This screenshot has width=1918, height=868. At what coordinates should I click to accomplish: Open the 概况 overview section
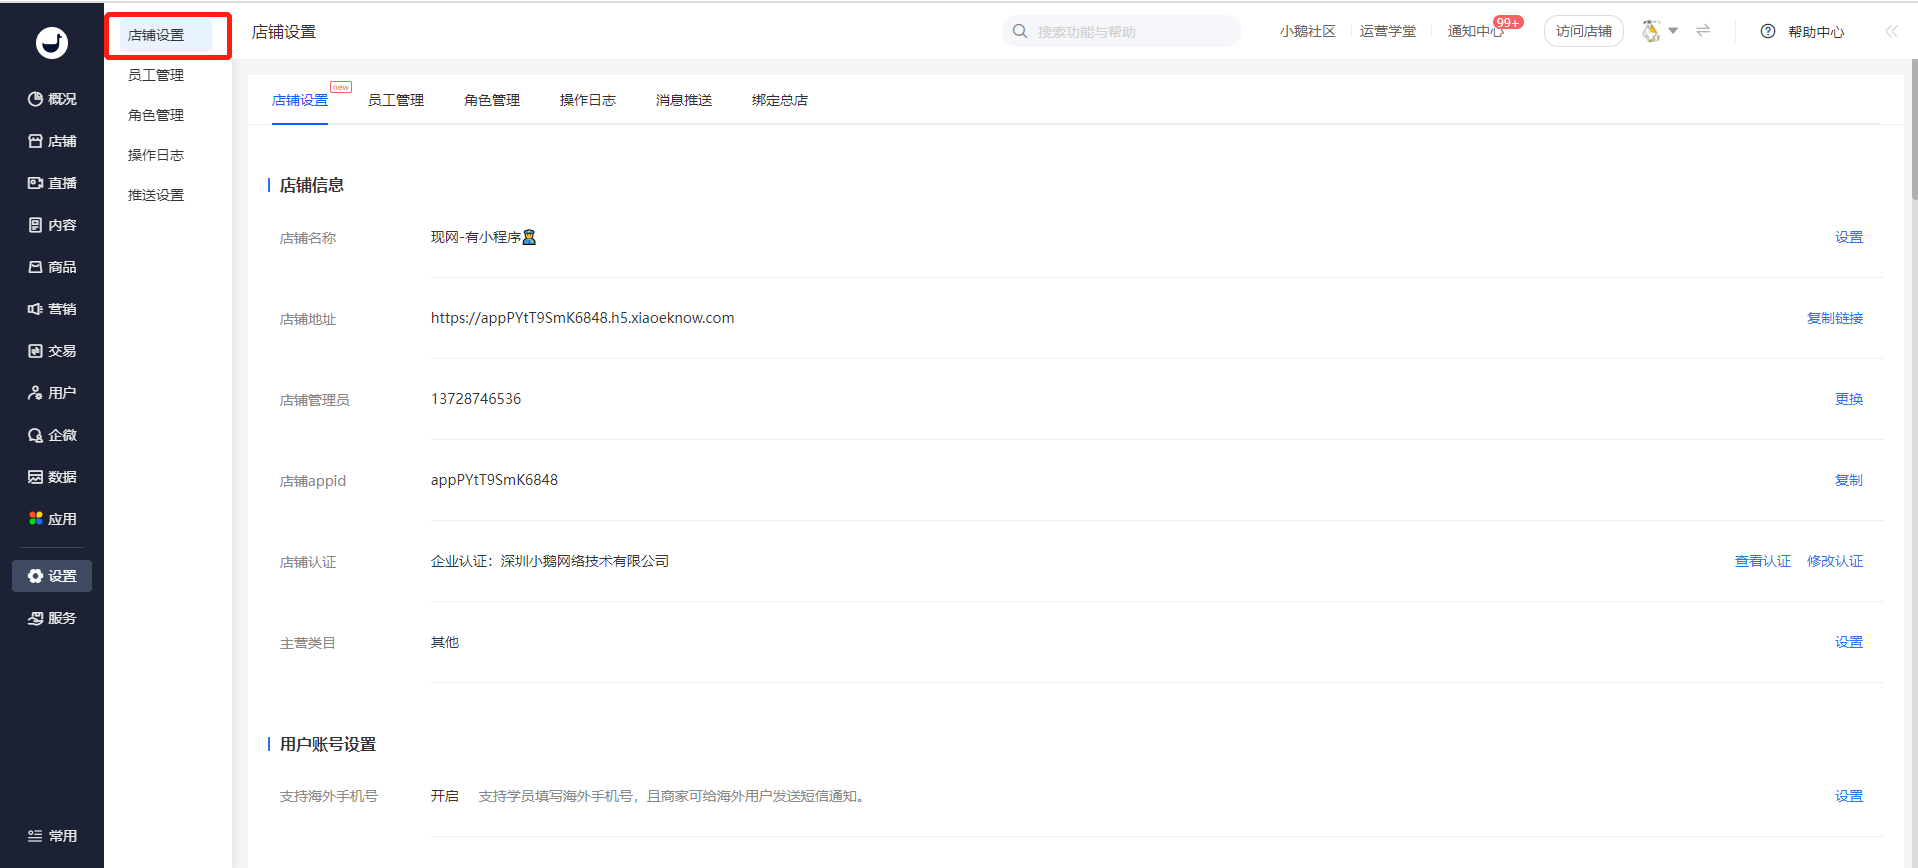point(52,99)
